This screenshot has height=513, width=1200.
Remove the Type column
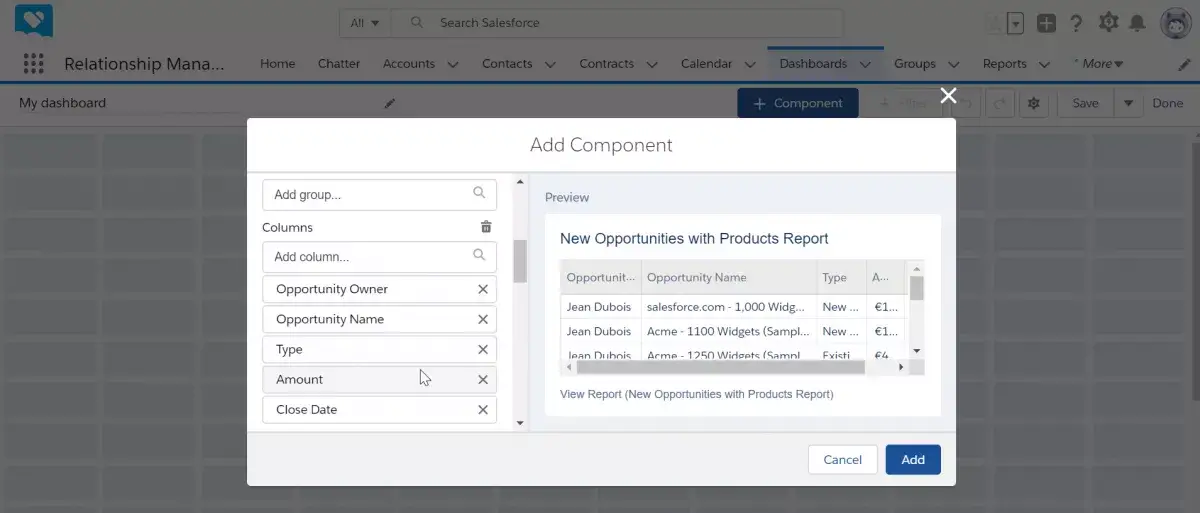pyautogui.click(x=483, y=349)
